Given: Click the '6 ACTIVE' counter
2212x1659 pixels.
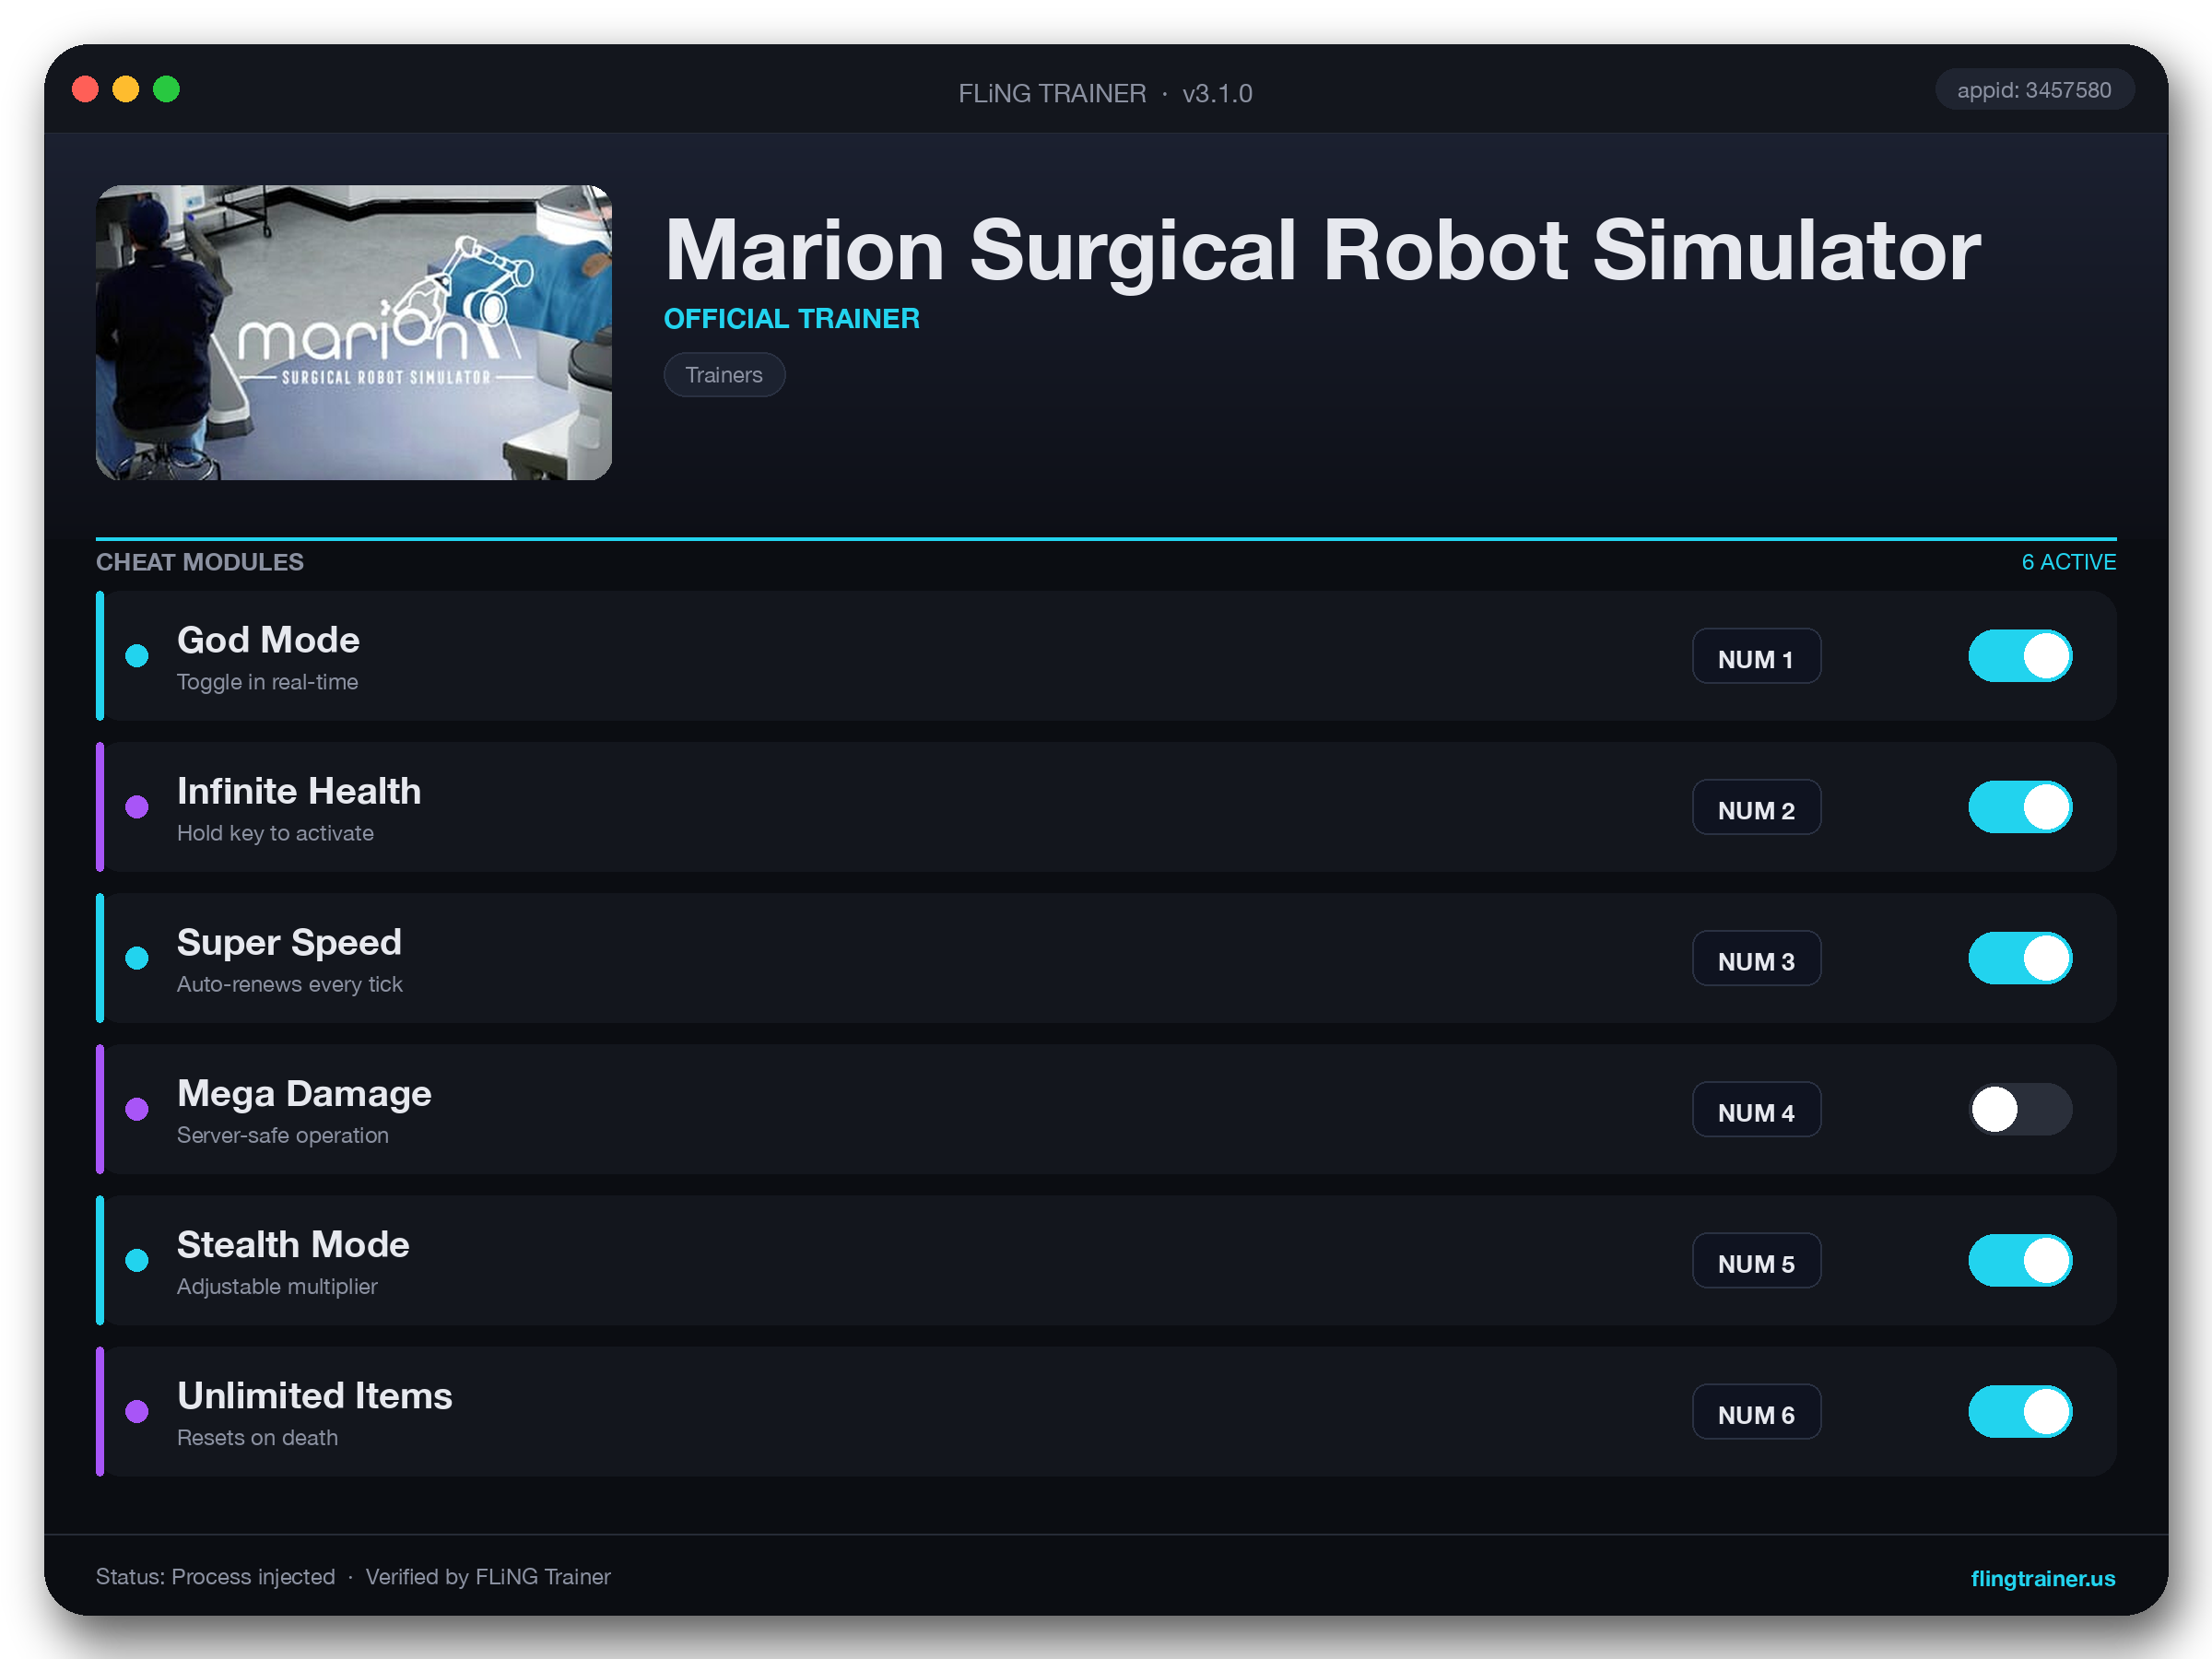Looking at the screenshot, I should pos(2068,562).
